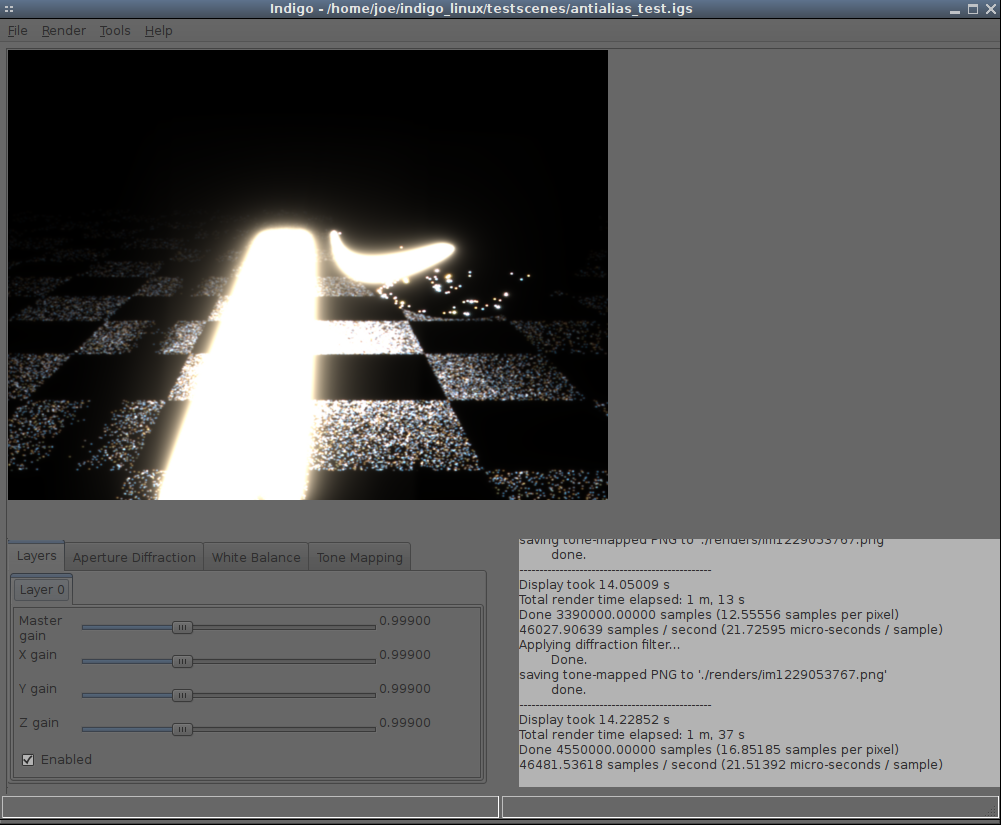Click the Z gain slider handle
This screenshot has height=825, width=1001.
182,729
